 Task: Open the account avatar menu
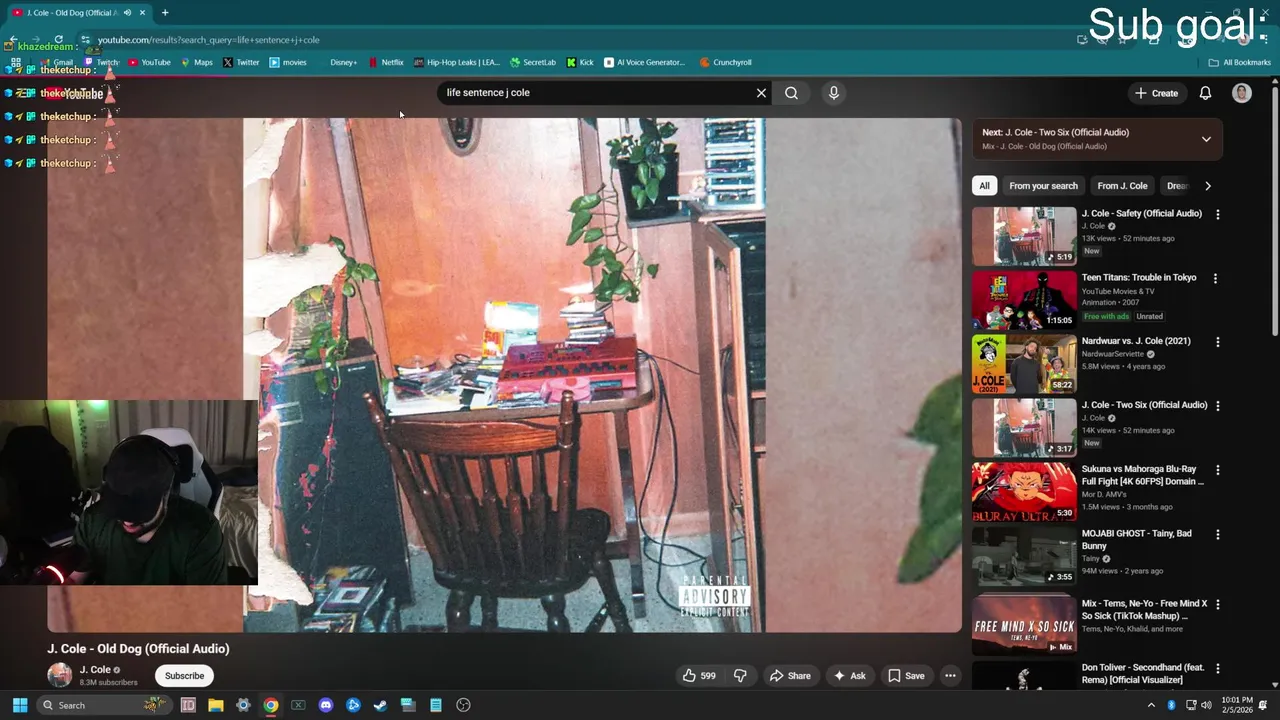tap(1242, 93)
